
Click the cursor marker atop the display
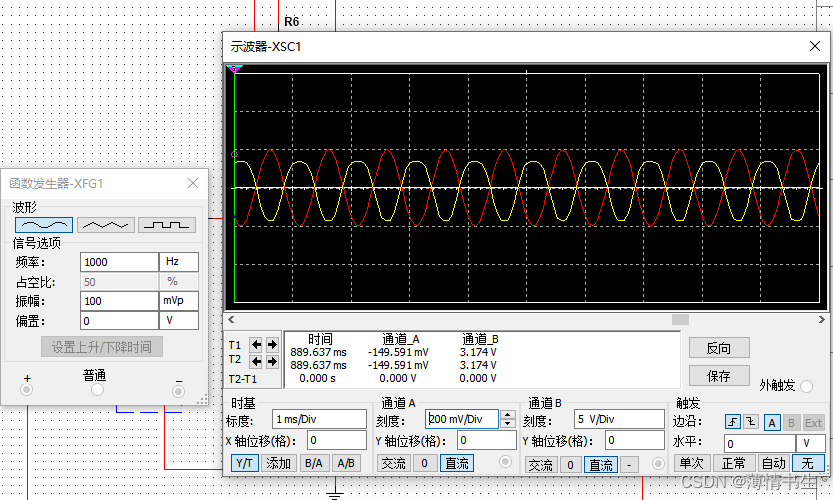tap(234, 69)
